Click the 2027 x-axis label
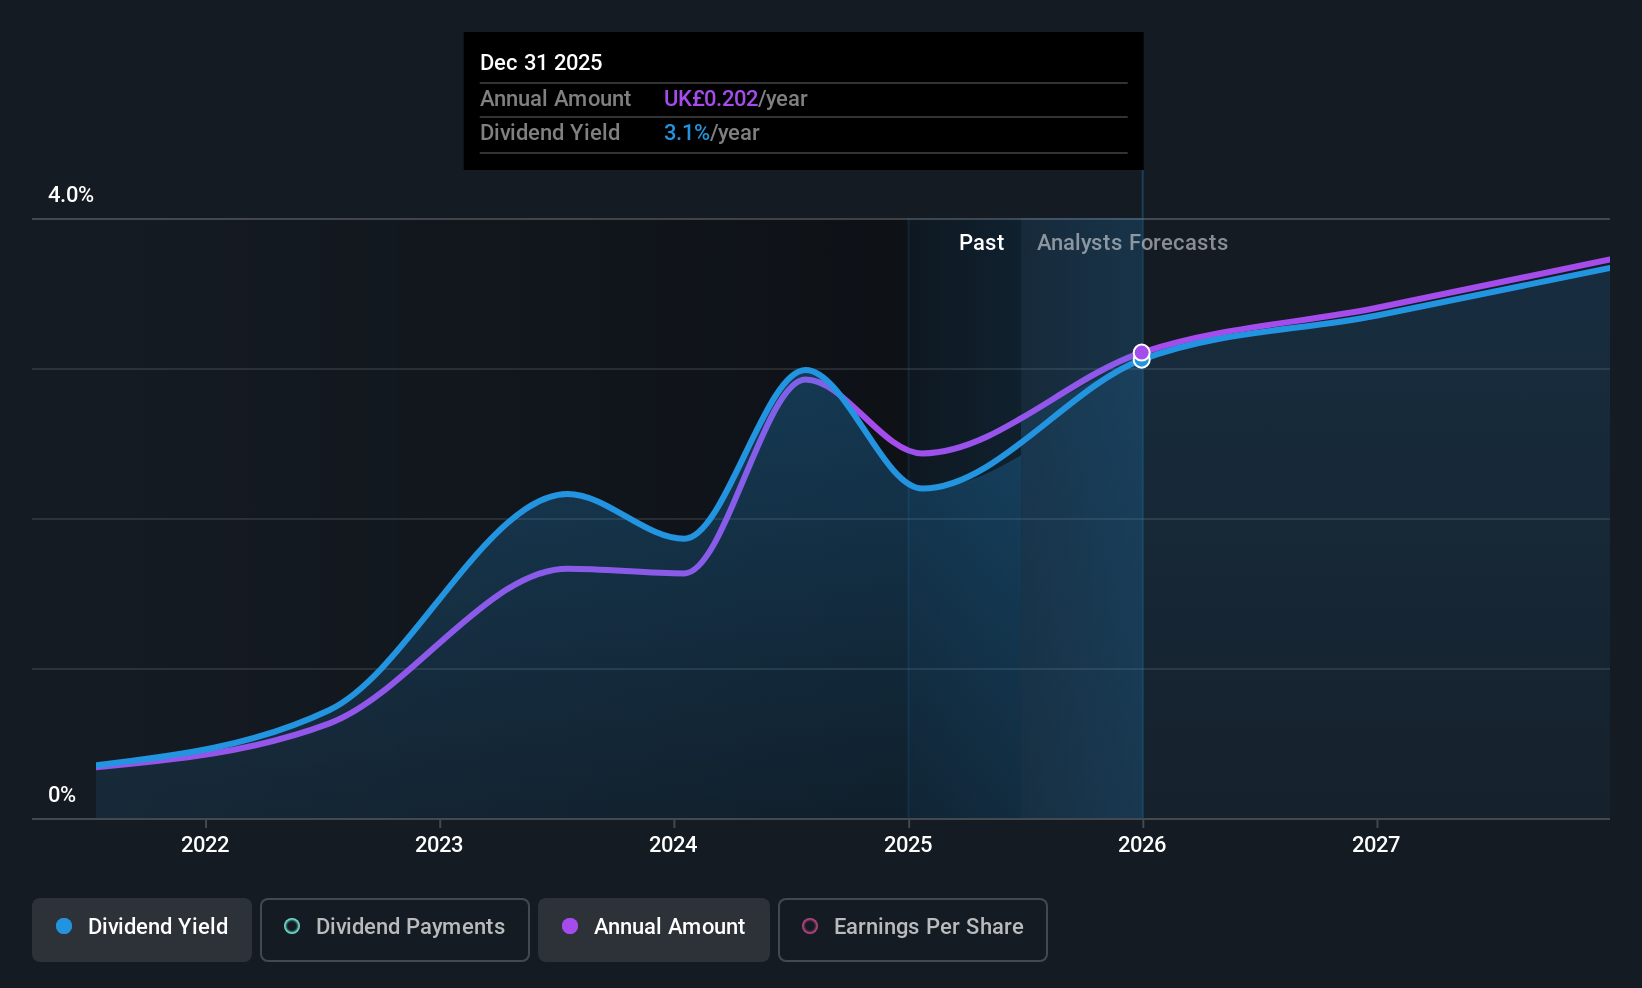1642x988 pixels. pos(1376,844)
